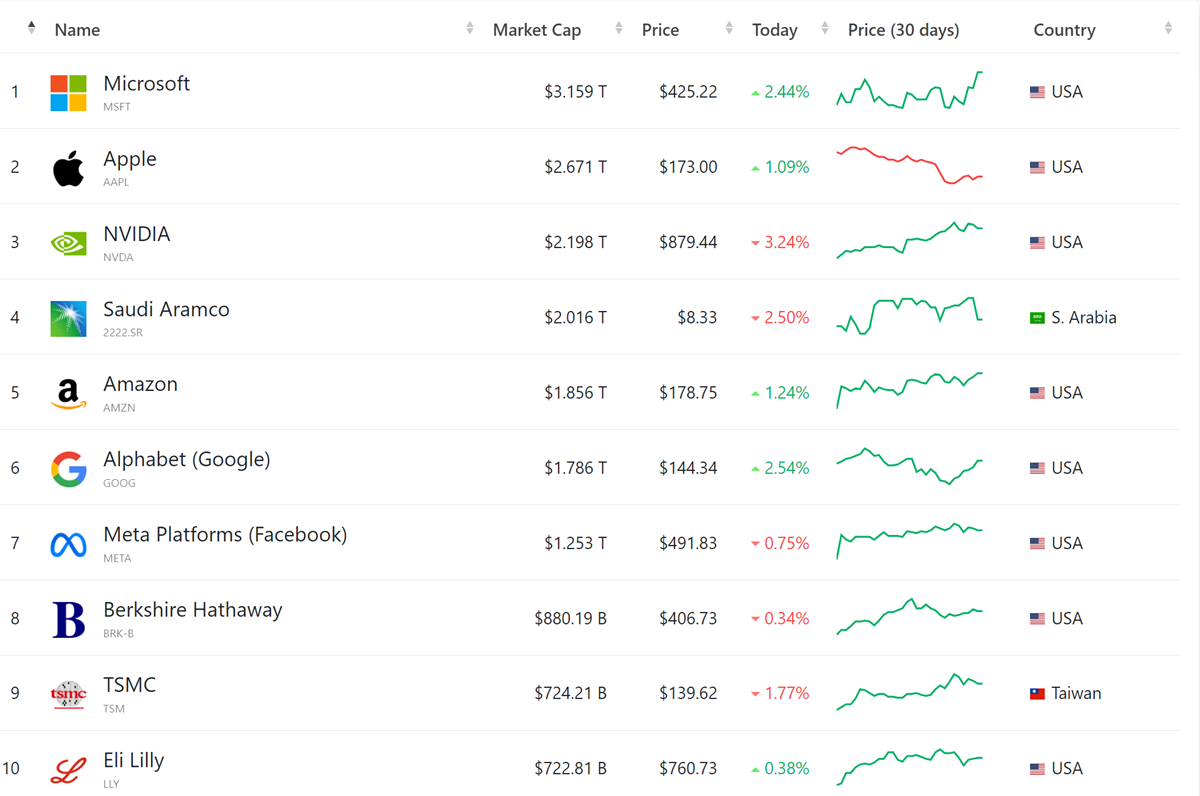Image resolution: width=1200 pixels, height=796 pixels.
Task: Click Microsoft's 30-day price chart
Action: pyautogui.click(x=909, y=91)
